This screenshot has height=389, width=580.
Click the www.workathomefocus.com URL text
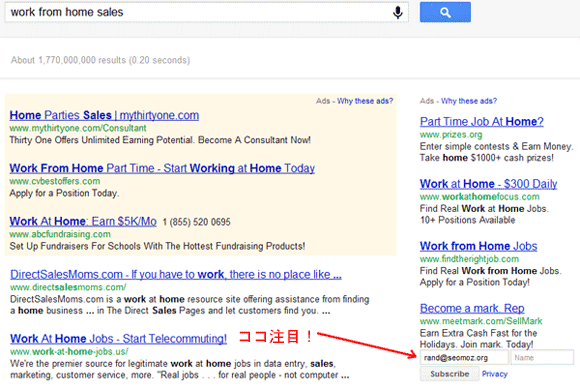[479, 196]
